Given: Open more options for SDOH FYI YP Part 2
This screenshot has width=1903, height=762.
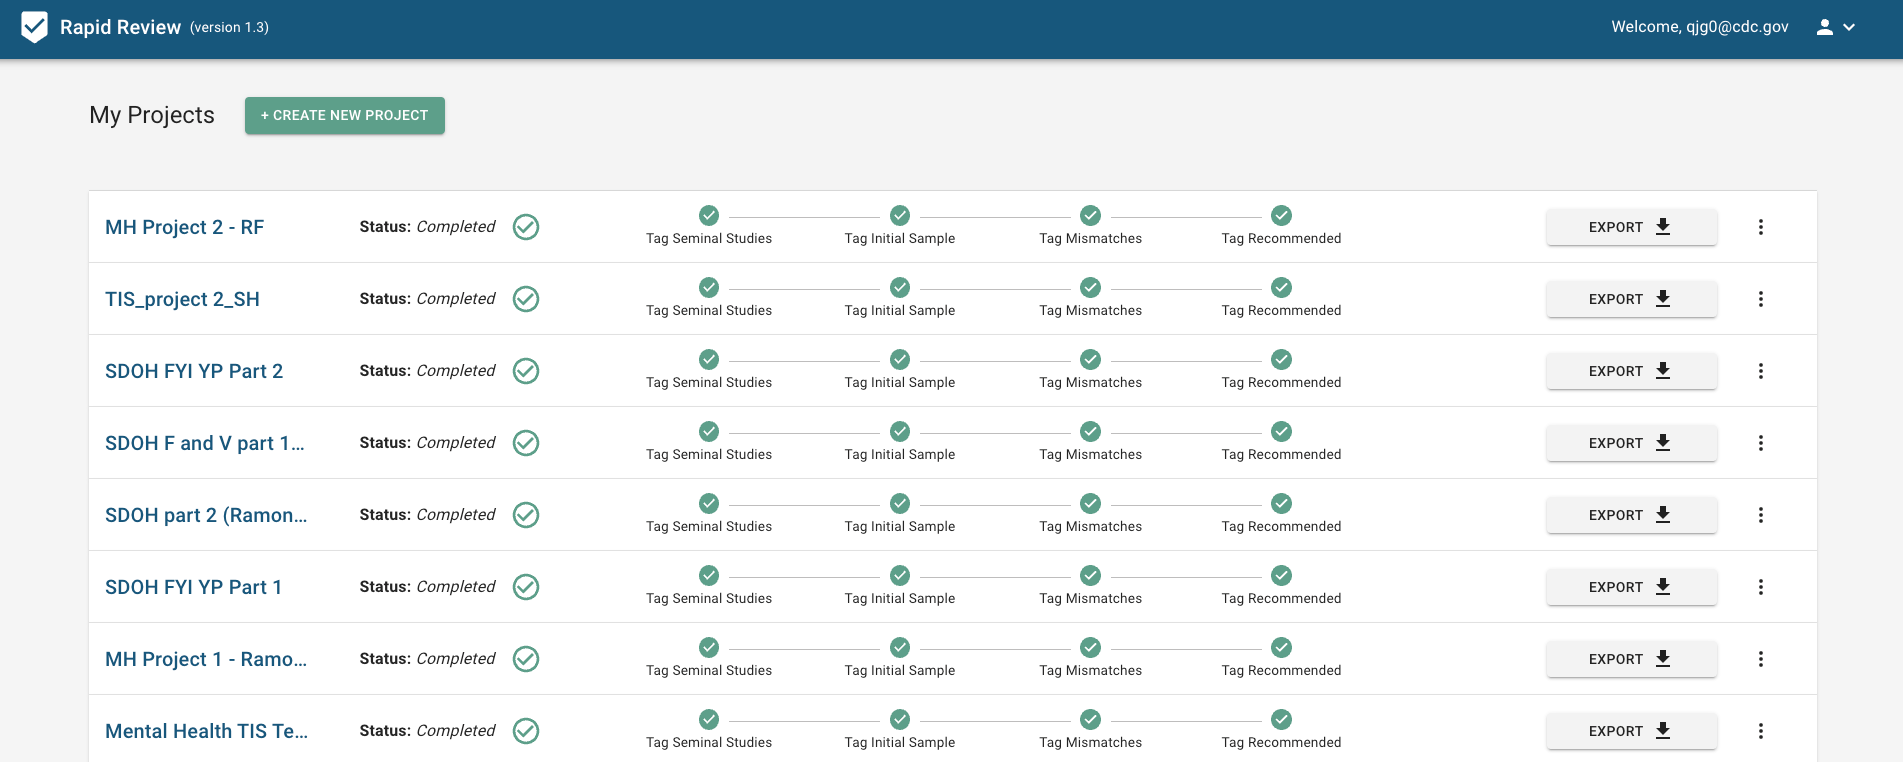Looking at the screenshot, I should coord(1761,371).
